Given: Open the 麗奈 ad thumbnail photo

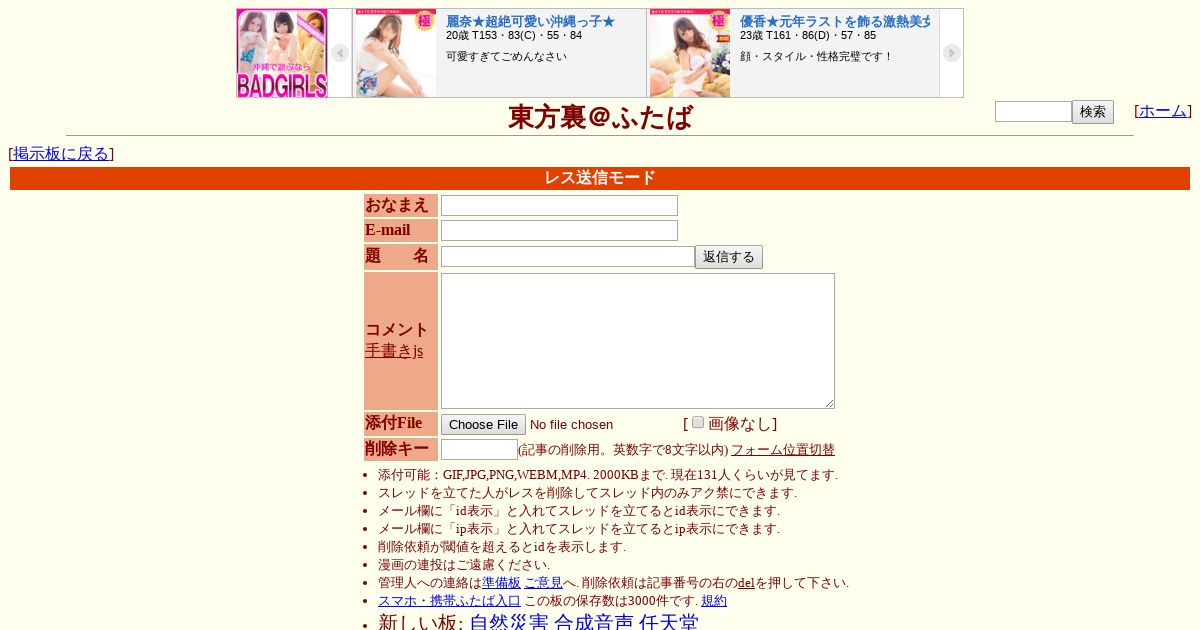Looking at the screenshot, I should pyautogui.click(x=395, y=53).
